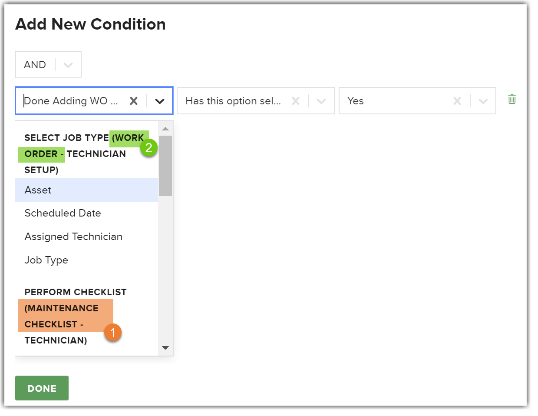Image resolution: width=538 pixels, height=416 pixels.
Task: Click the green DONE button
Action: [42, 388]
